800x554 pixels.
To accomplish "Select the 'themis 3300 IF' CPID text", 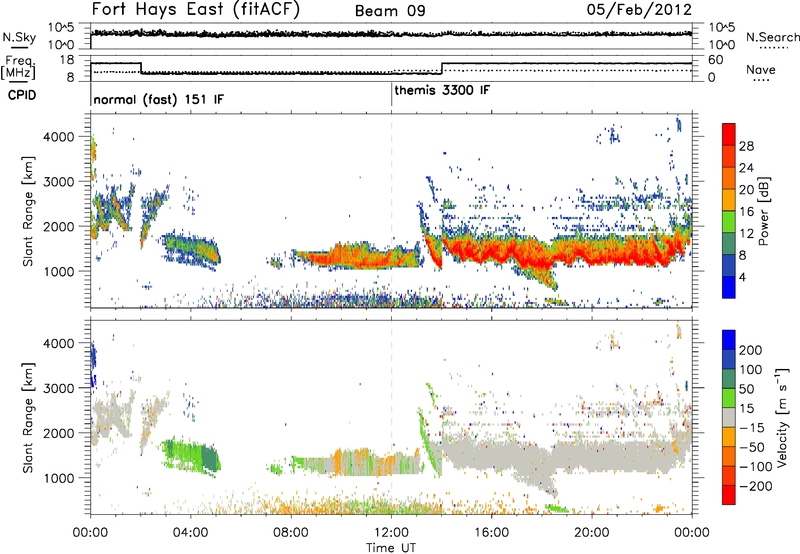I will [442, 90].
